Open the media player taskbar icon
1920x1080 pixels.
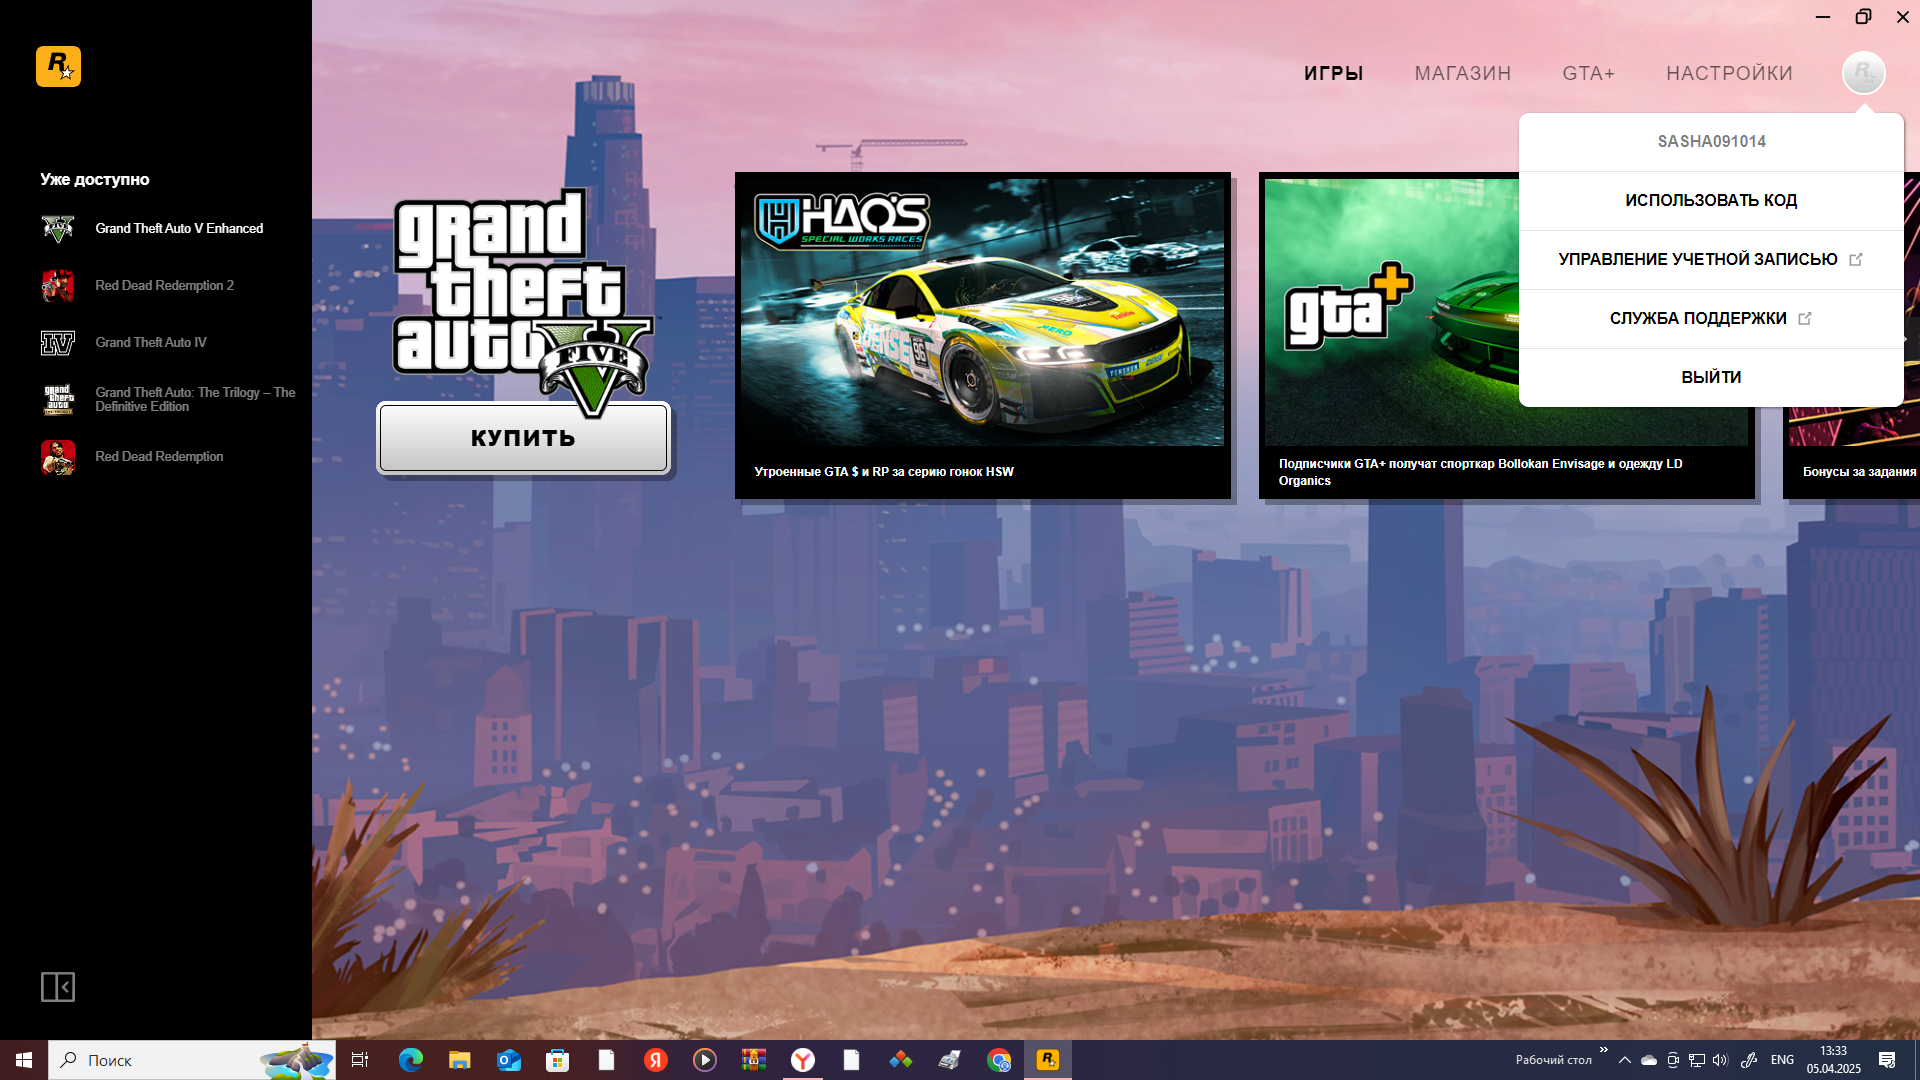click(x=705, y=1060)
